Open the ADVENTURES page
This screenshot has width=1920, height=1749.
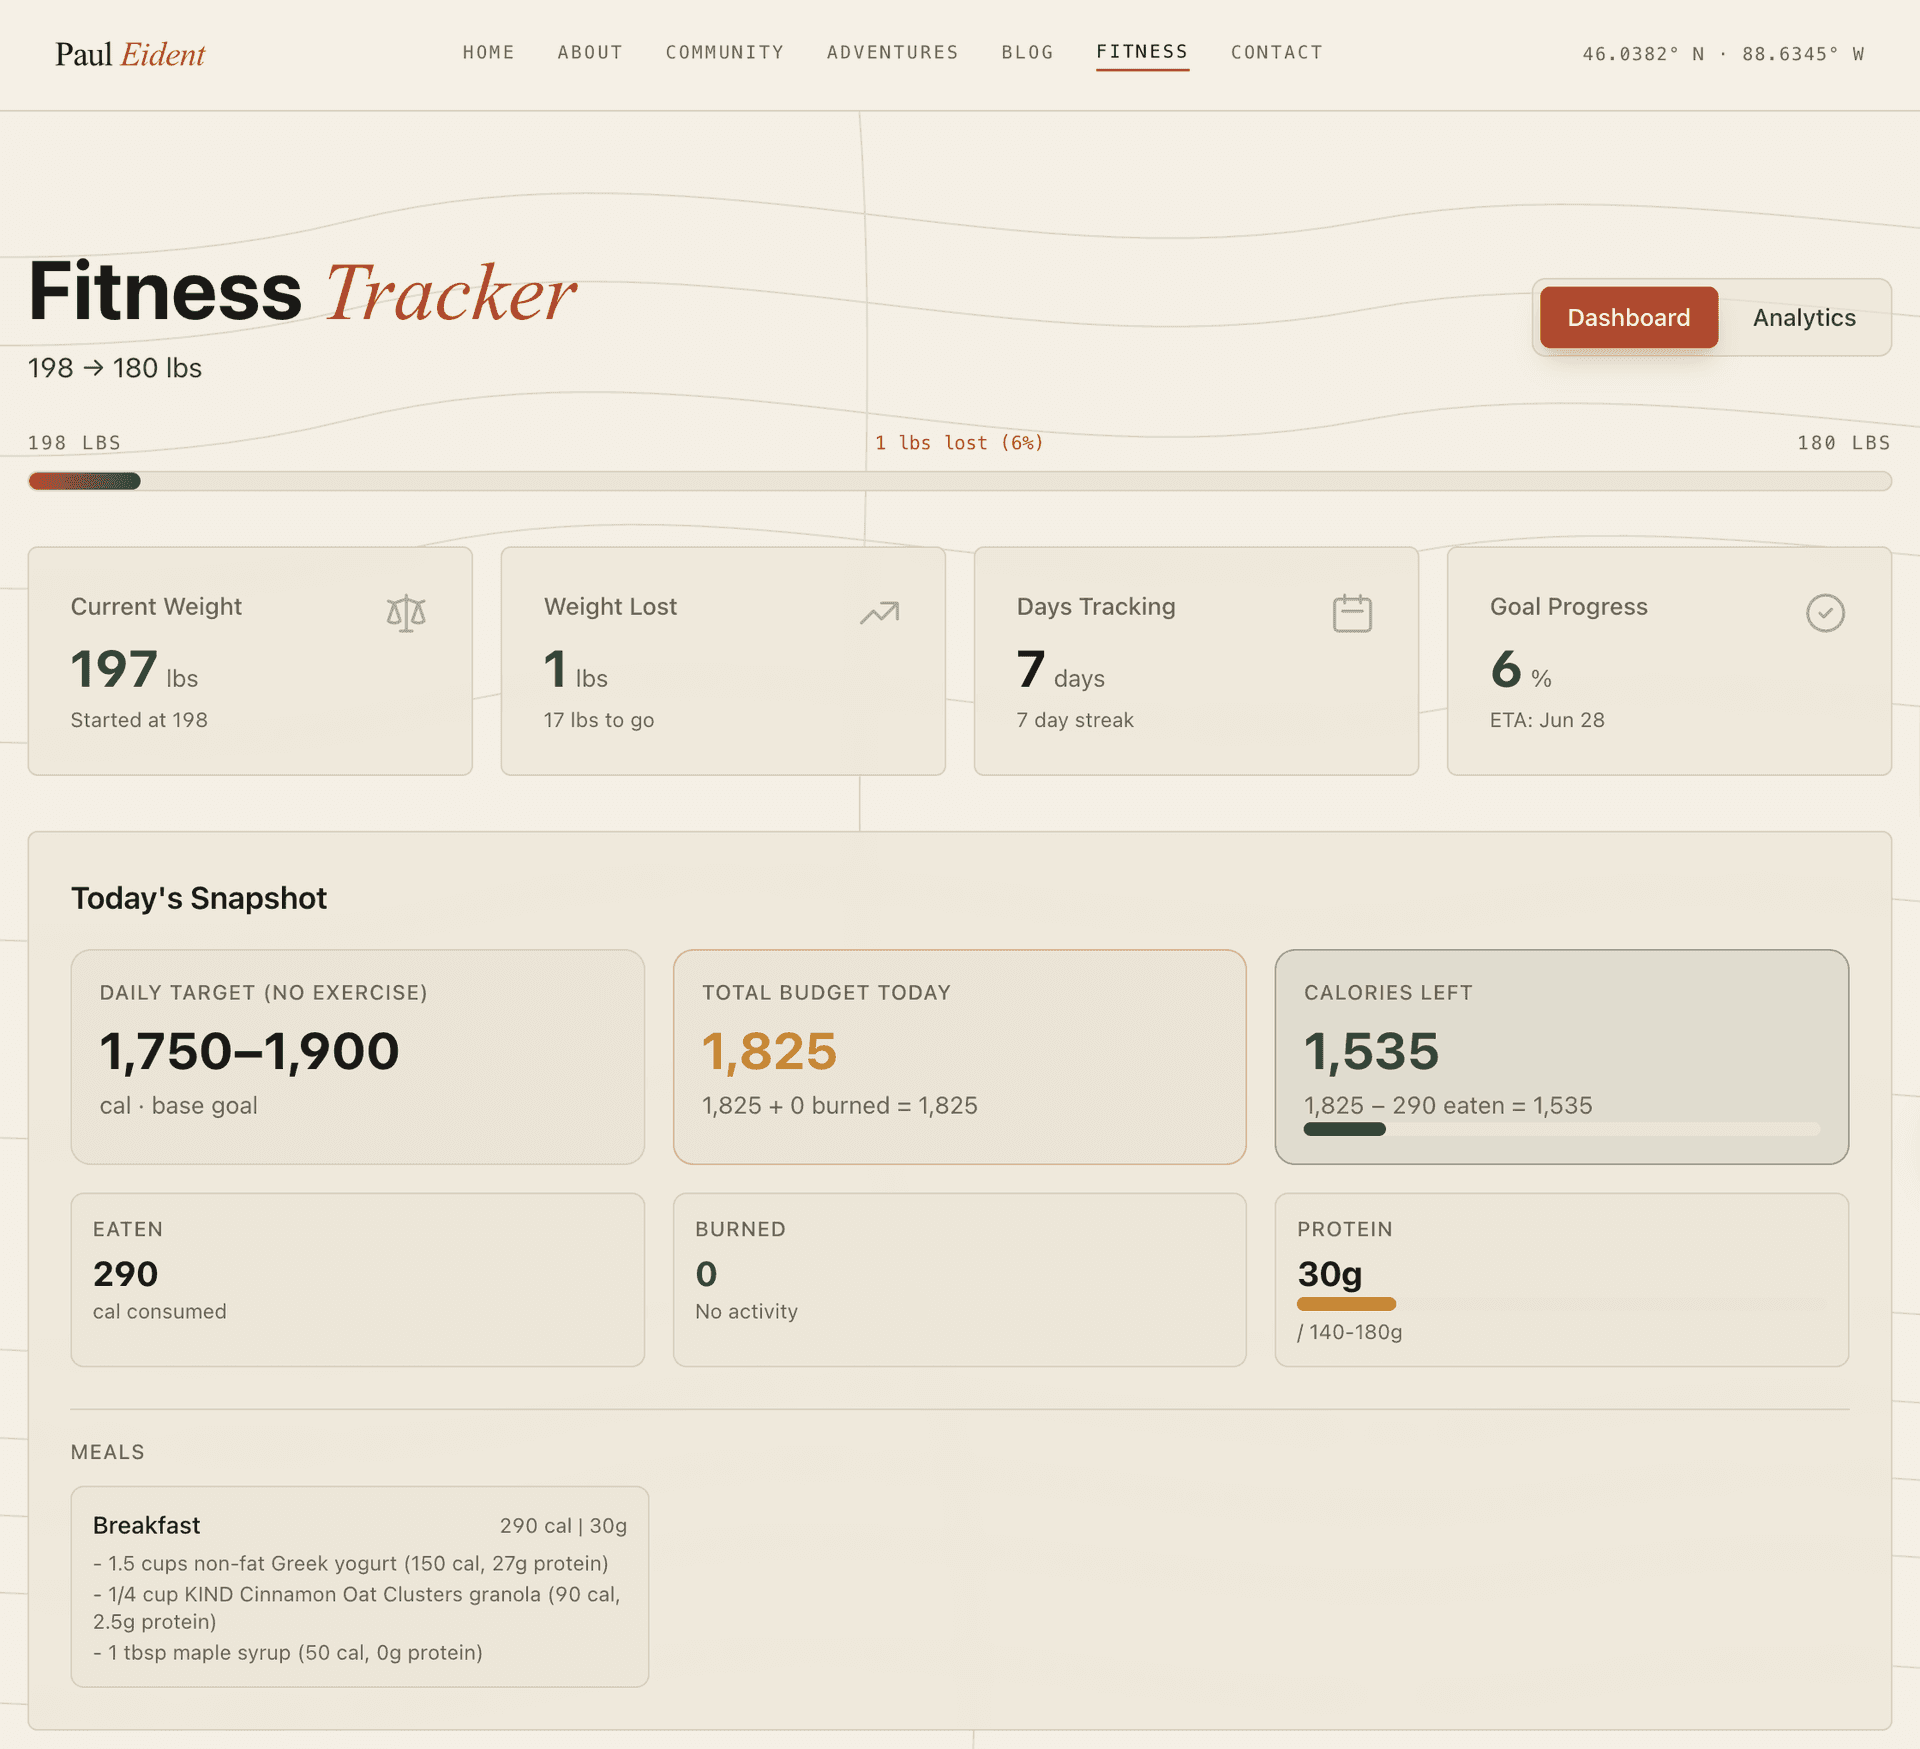click(892, 52)
